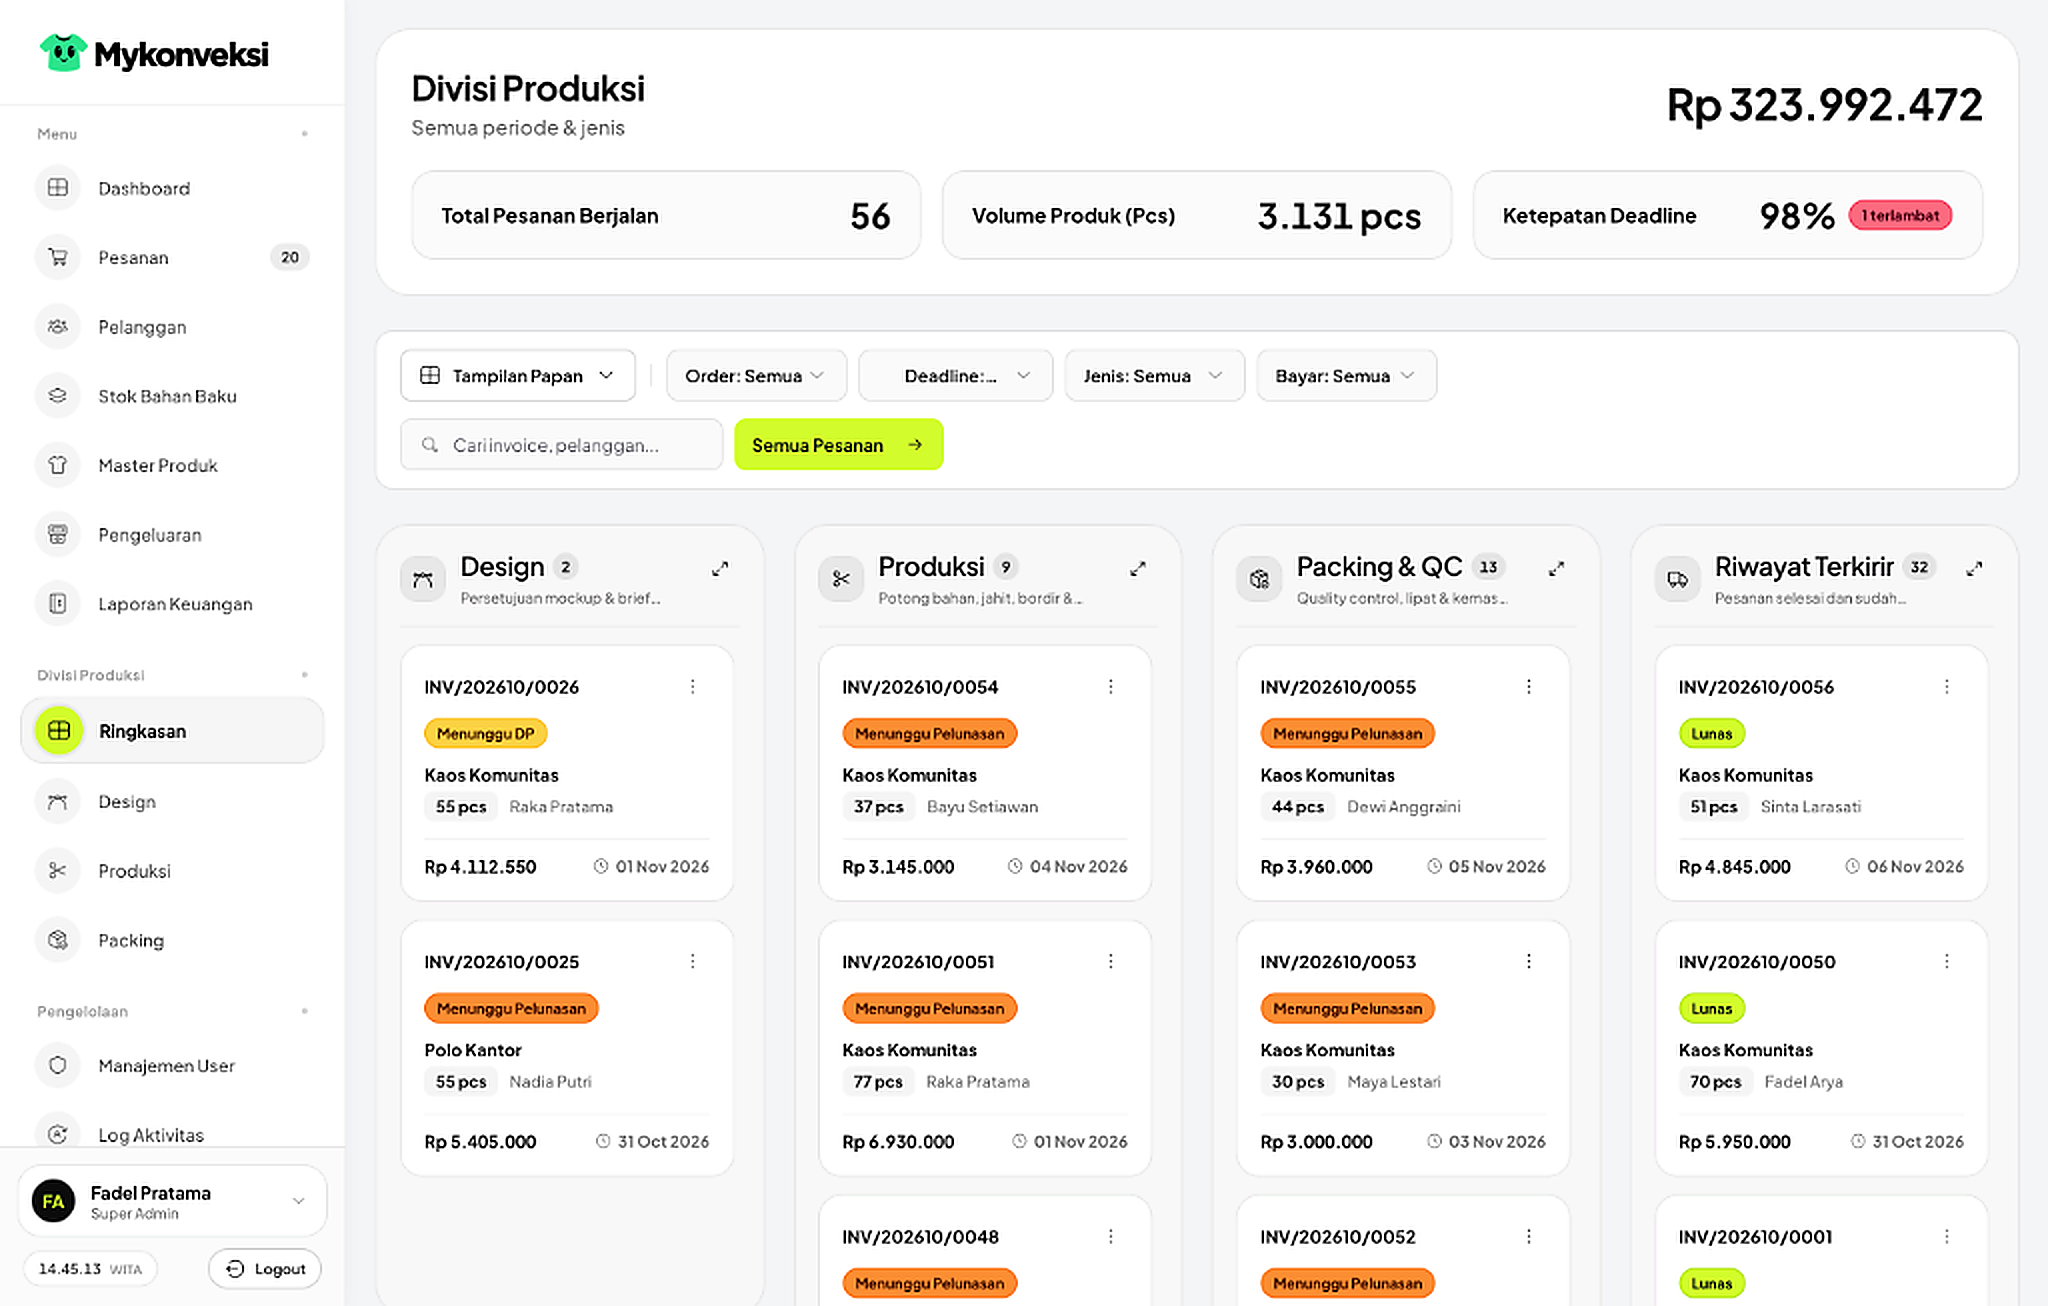
Task: Expand the Produksi column icon
Action: [x=1138, y=569]
